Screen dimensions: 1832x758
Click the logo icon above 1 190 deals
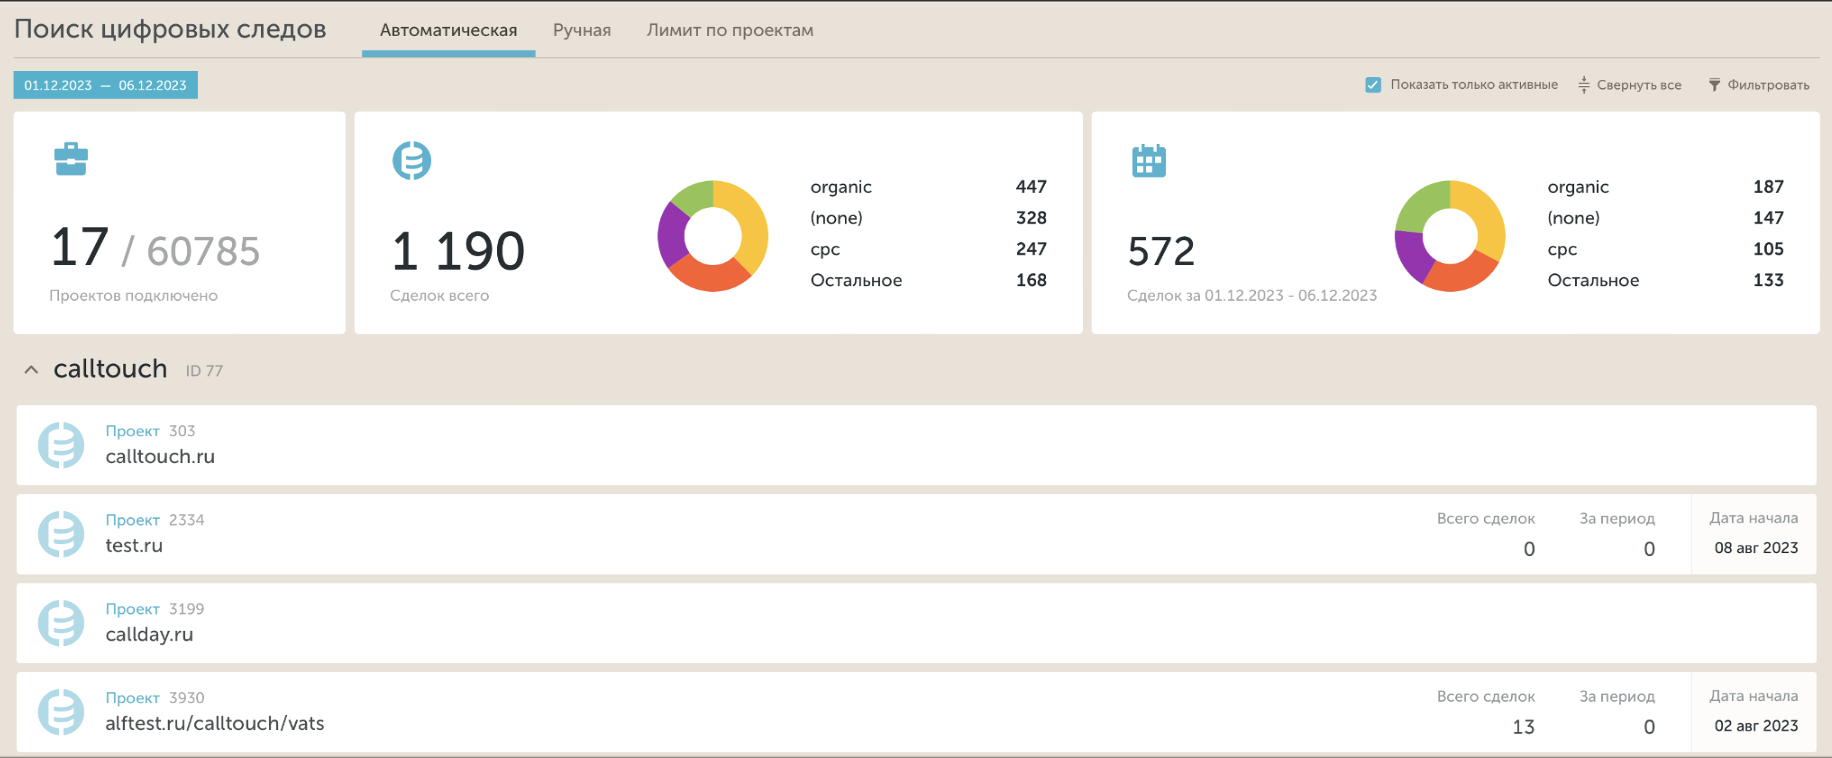411,160
